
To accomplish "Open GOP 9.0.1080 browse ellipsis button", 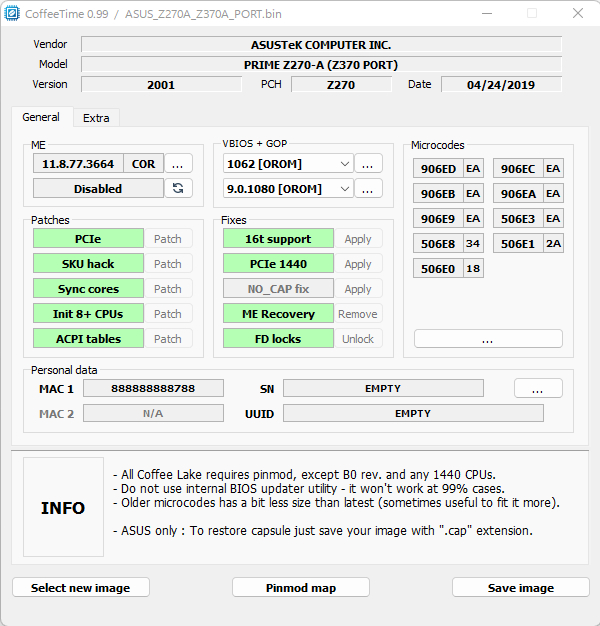I will [368, 188].
